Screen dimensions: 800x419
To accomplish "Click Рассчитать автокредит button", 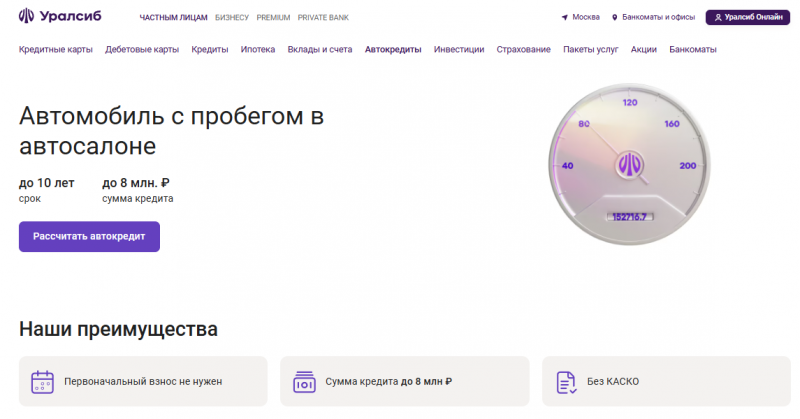I will (x=89, y=236).
